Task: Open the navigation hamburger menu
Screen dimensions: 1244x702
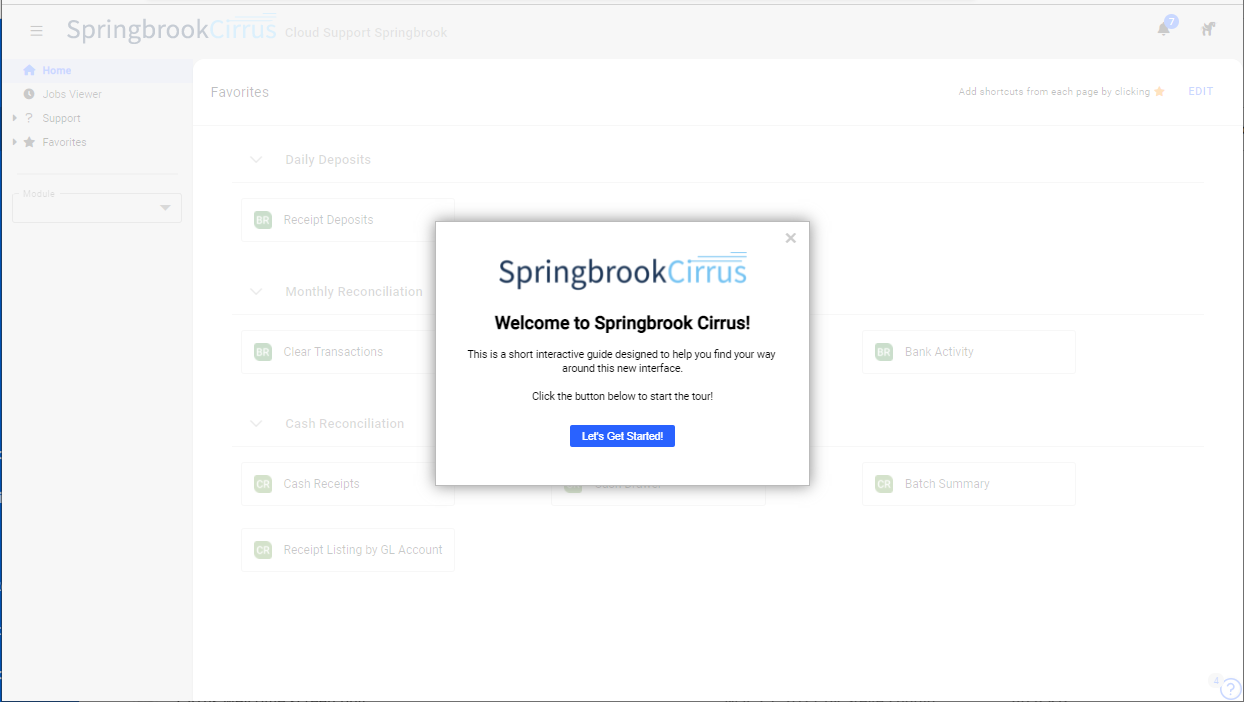Action: pyautogui.click(x=36, y=30)
